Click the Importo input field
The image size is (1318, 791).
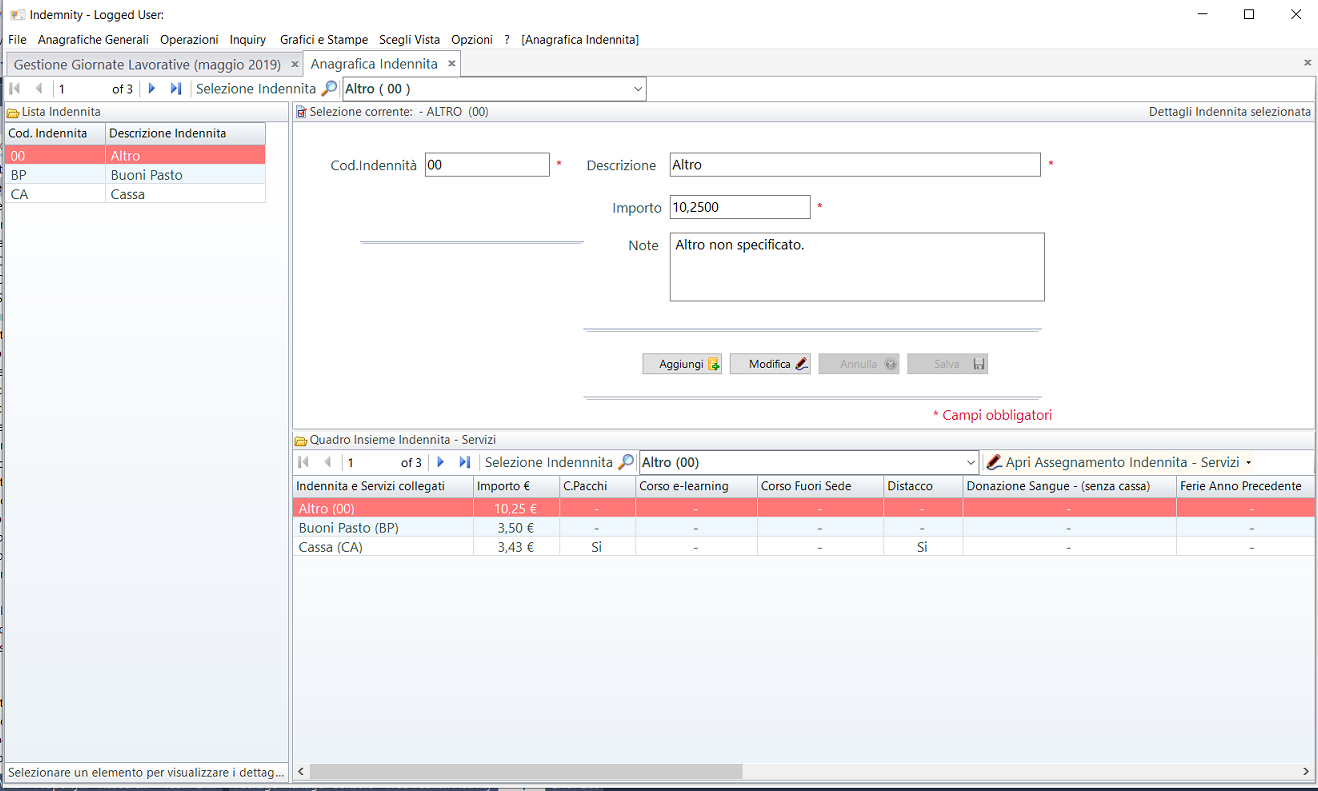(x=740, y=207)
